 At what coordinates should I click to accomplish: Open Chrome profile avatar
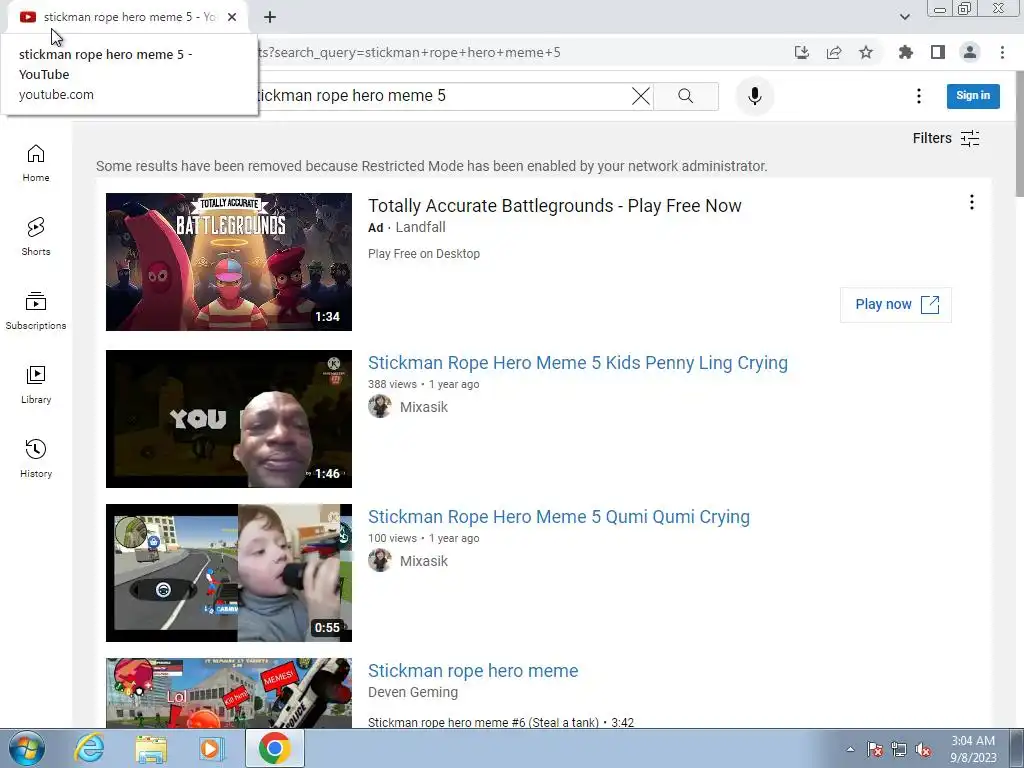click(x=970, y=52)
